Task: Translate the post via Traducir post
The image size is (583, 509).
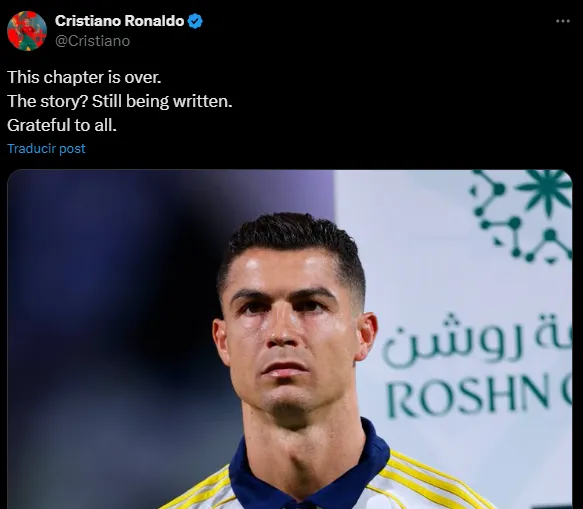Action: click(x=46, y=148)
